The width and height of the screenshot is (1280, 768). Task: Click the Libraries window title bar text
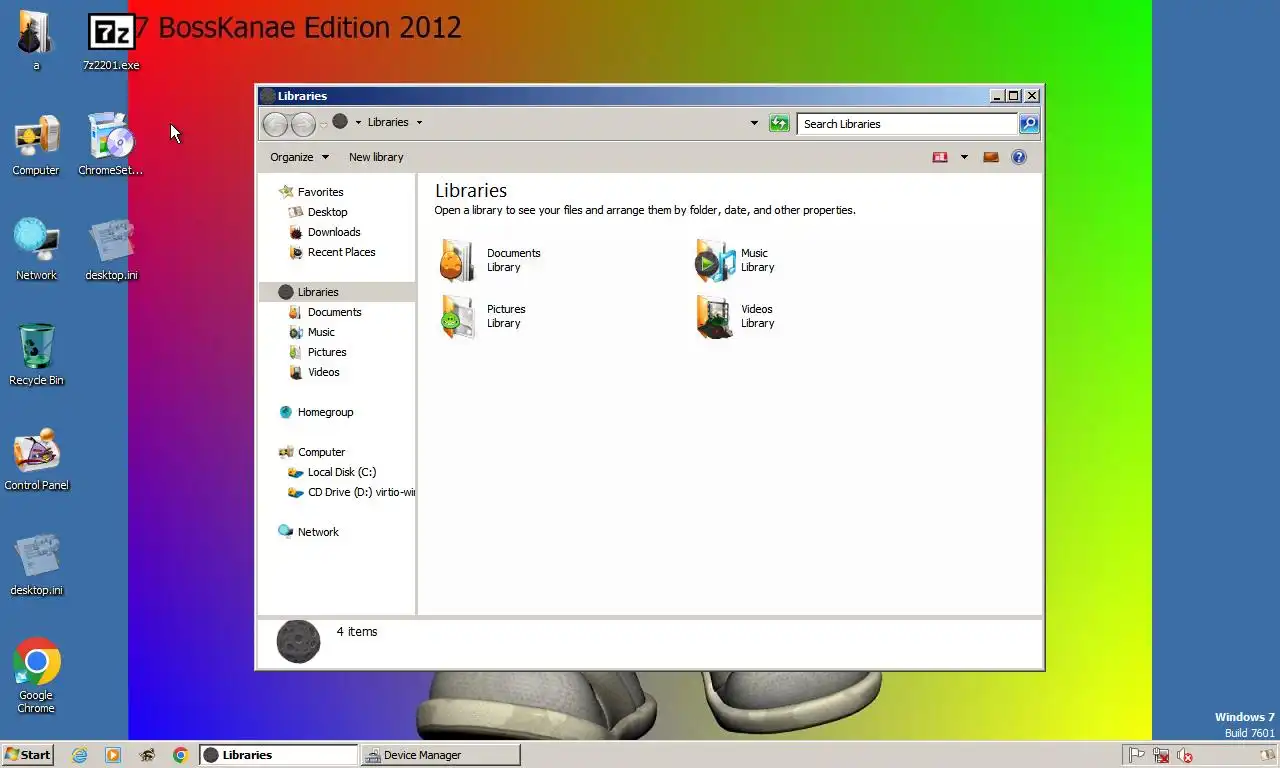(302, 96)
